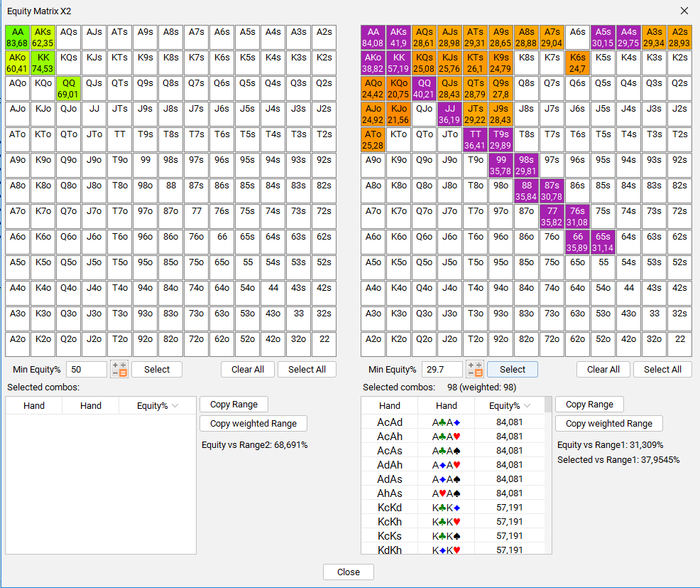The width and height of the screenshot is (700, 588).
Task: Click the 'Equity vs Range2: 68,691%' text
Action: click(x=254, y=445)
